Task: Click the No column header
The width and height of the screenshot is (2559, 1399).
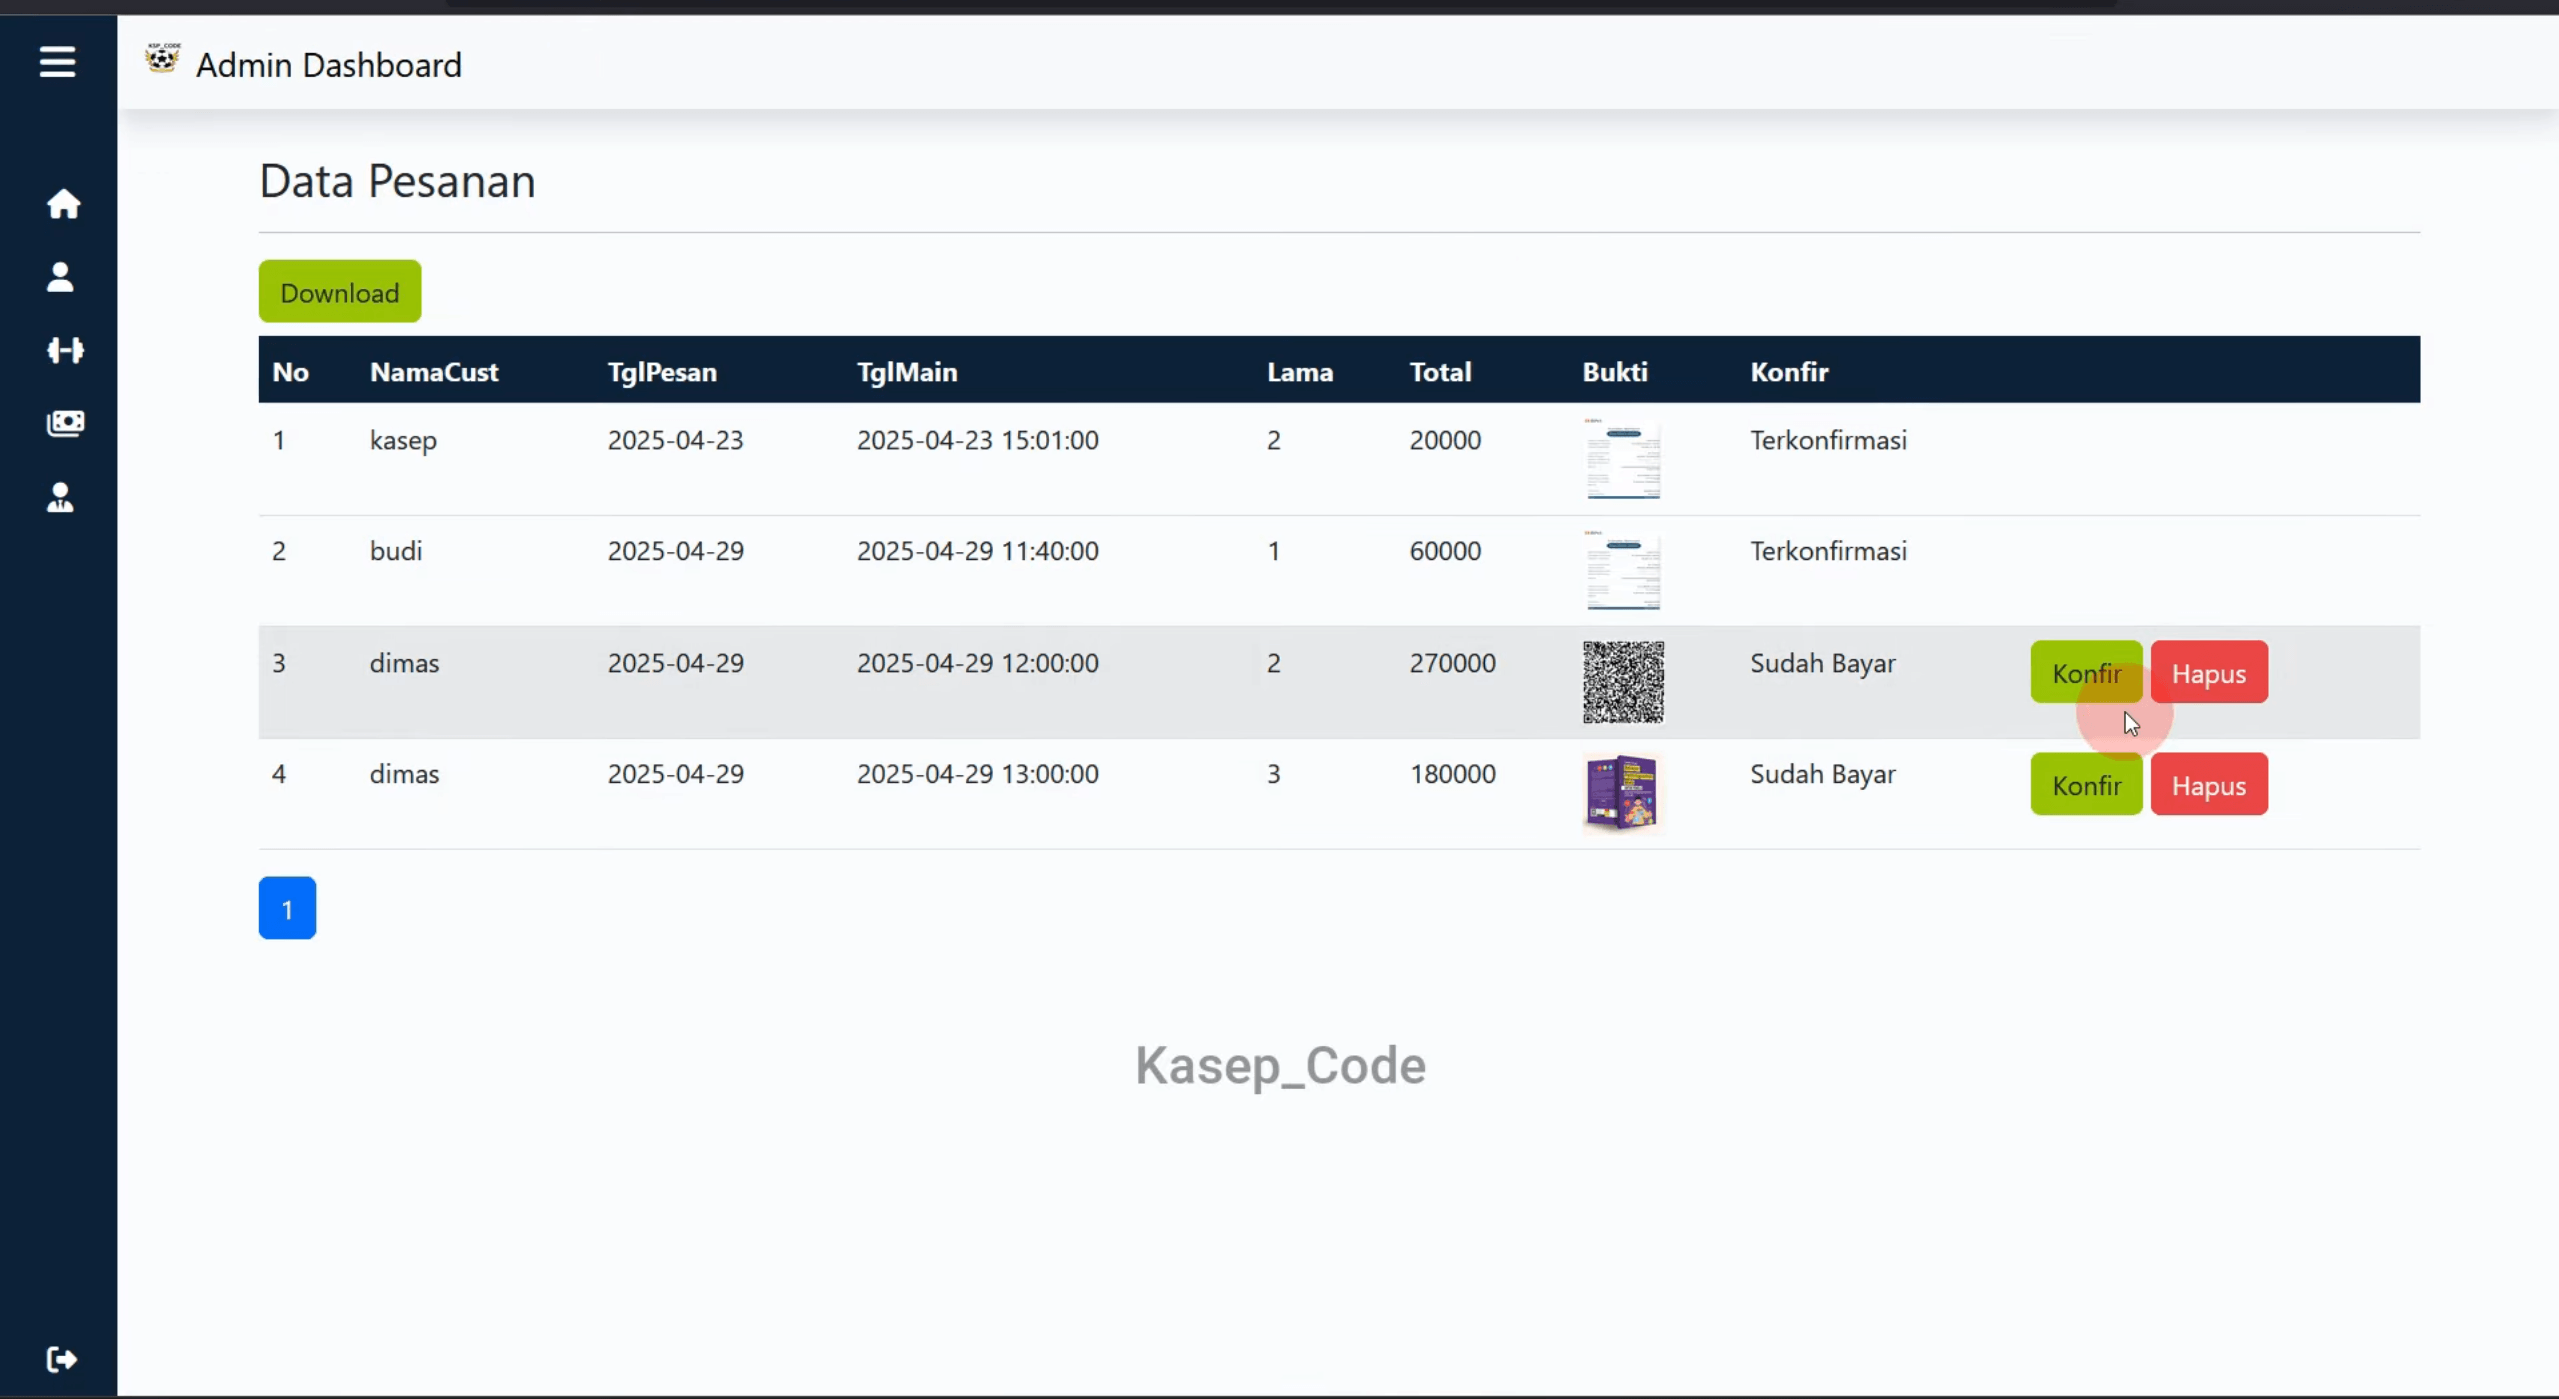Action: pos(290,372)
